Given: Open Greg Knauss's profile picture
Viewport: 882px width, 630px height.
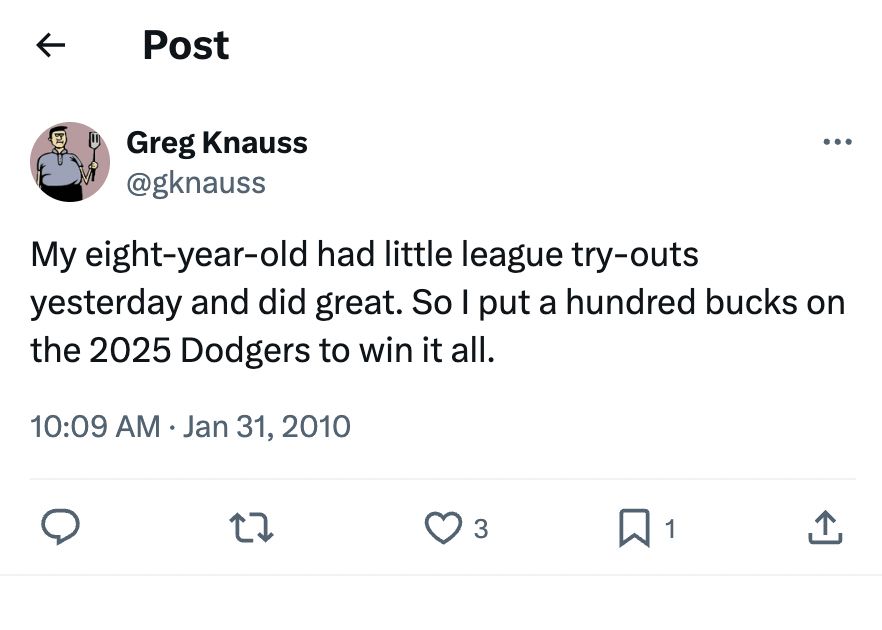Looking at the screenshot, I should pos(69,161).
